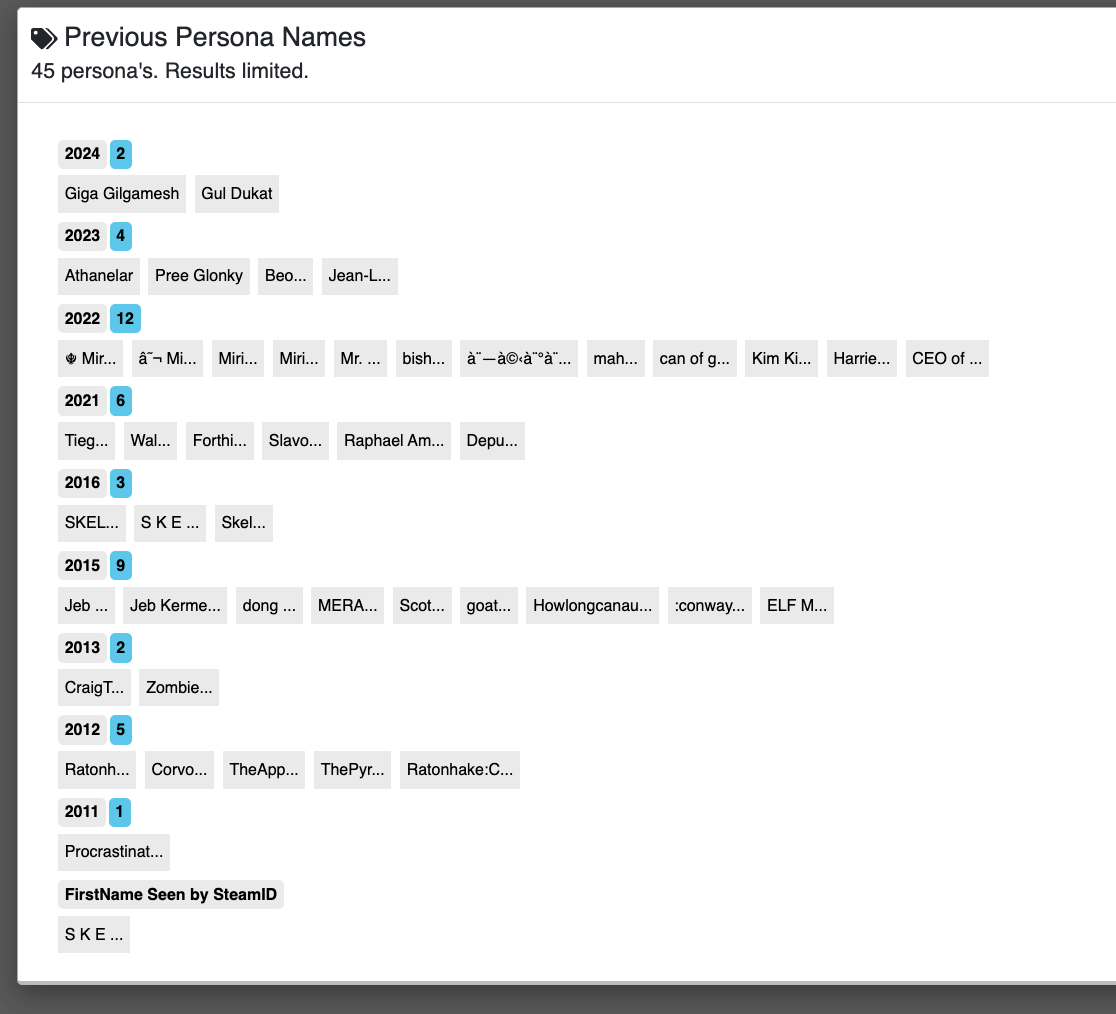Click the 2016 year label
Image resolution: width=1116 pixels, height=1014 pixels.
coord(82,483)
